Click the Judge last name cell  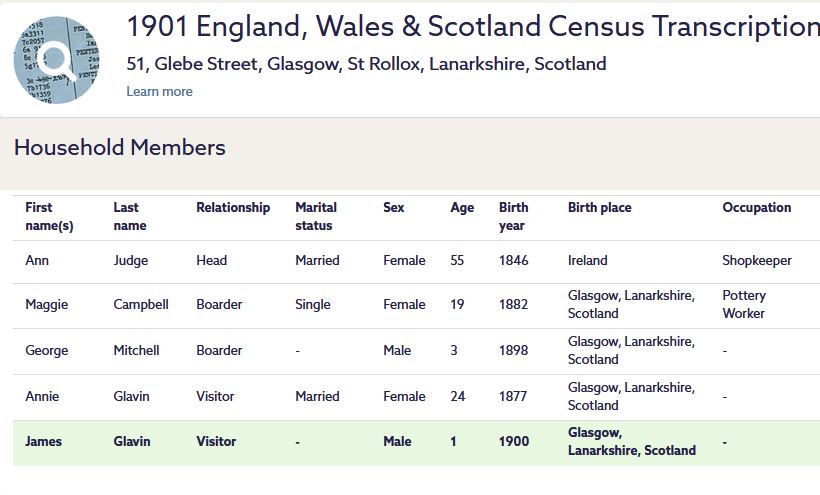130,261
